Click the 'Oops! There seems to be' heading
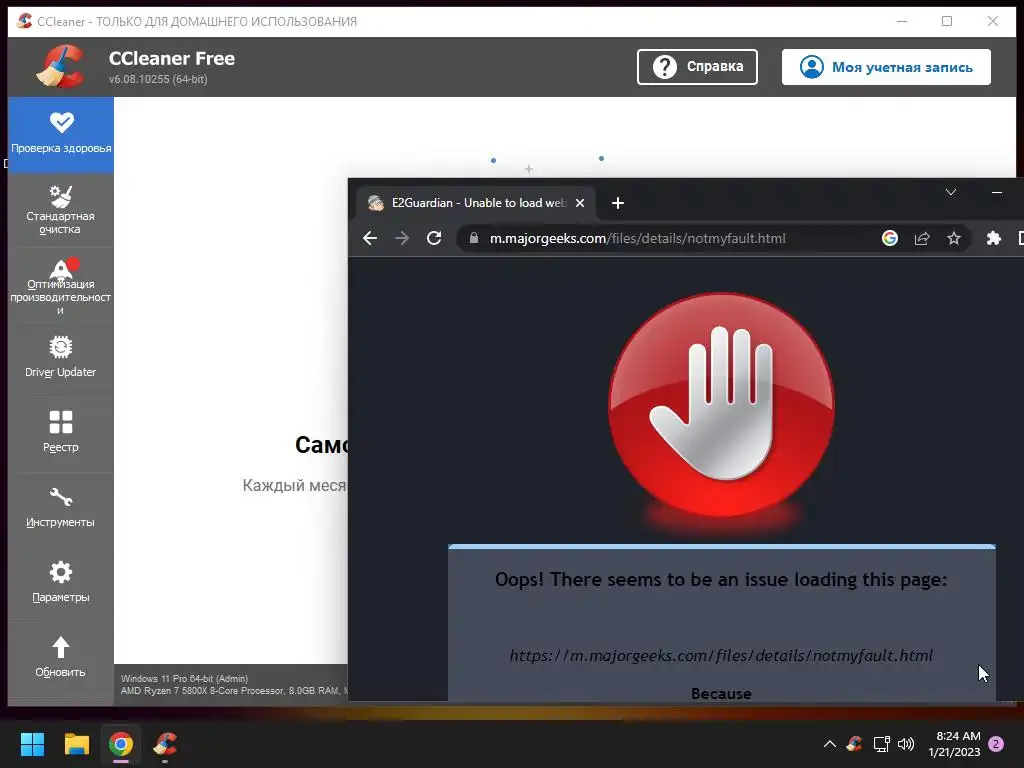 pyautogui.click(x=721, y=579)
